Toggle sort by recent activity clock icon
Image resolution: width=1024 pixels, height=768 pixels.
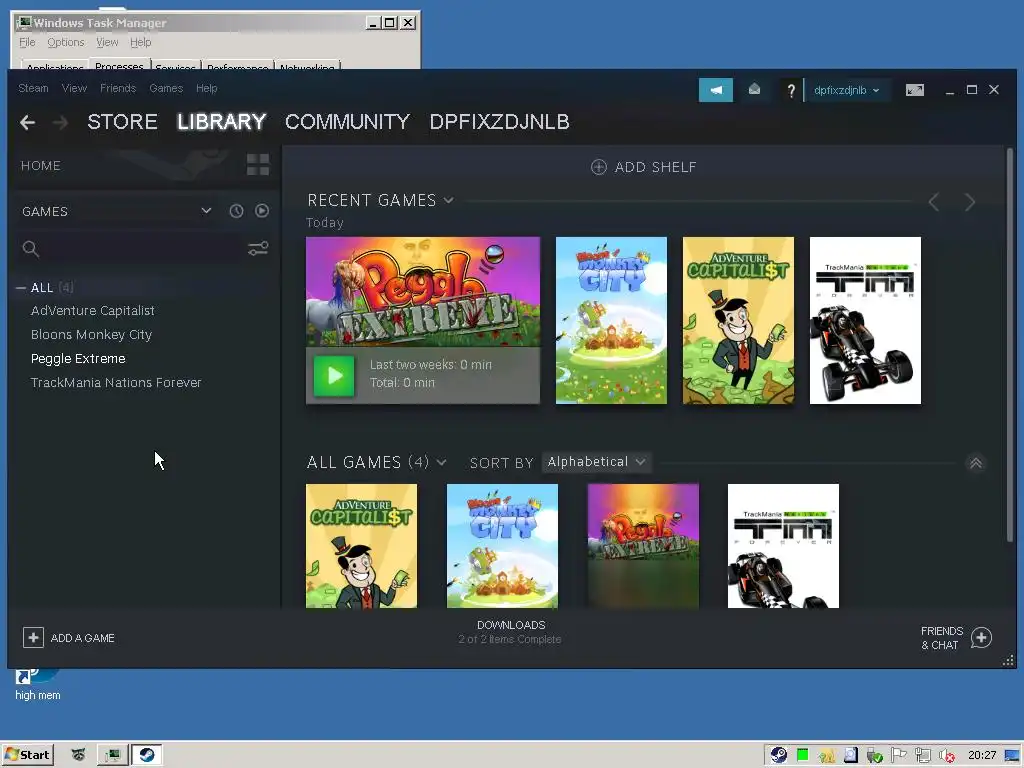click(x=236, y=211)
